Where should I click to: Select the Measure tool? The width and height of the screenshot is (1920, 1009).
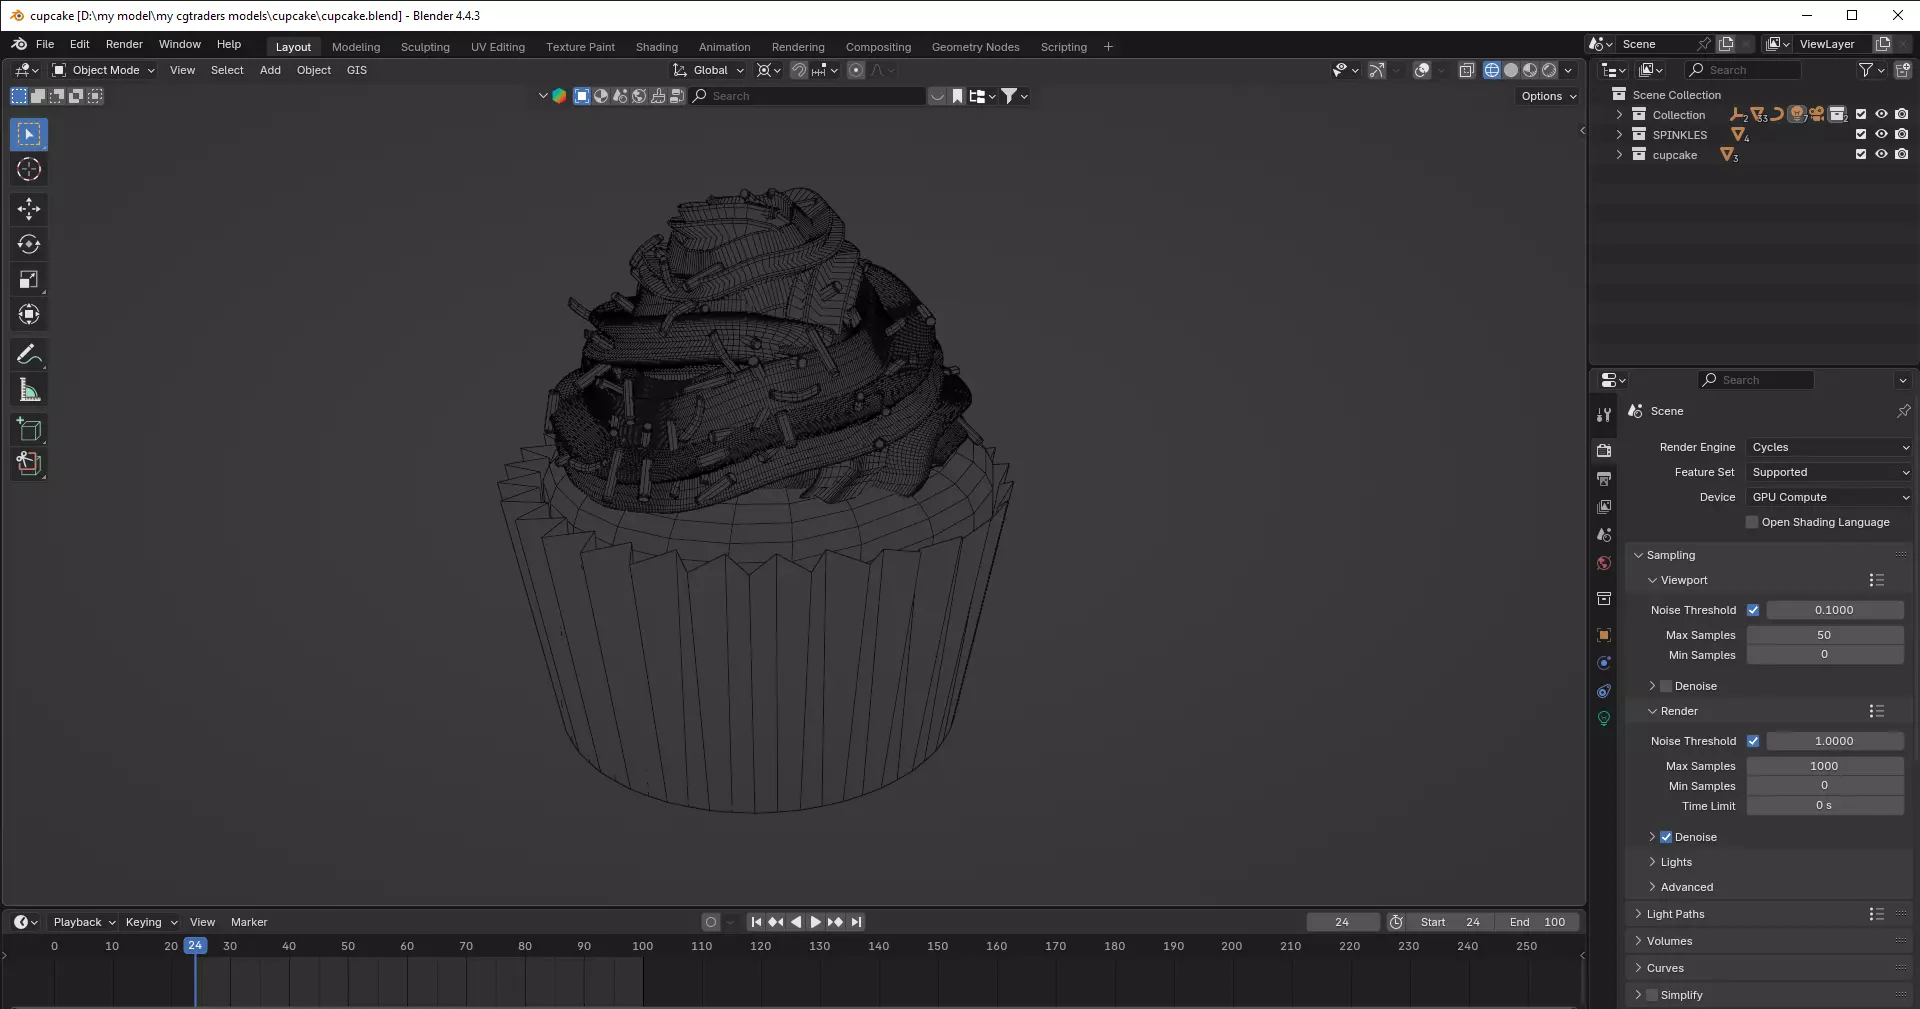click(29, 390)
